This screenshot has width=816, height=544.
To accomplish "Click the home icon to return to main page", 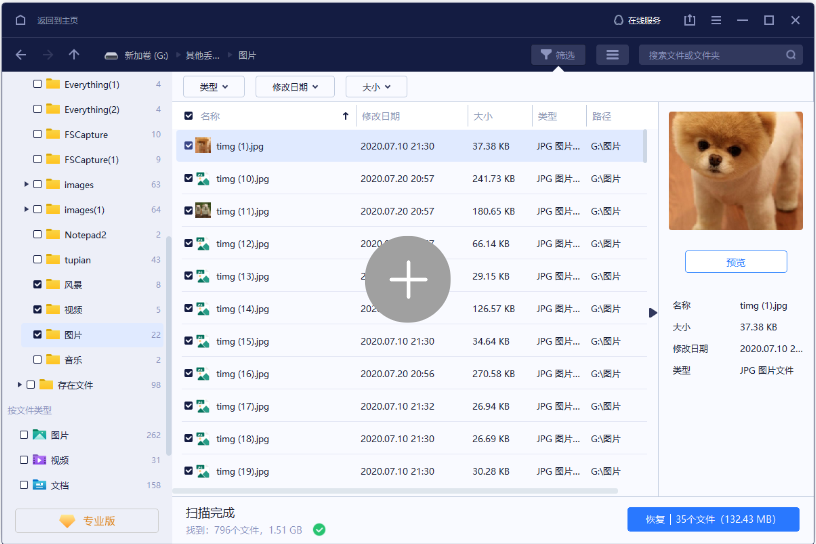I will [21, 20].
